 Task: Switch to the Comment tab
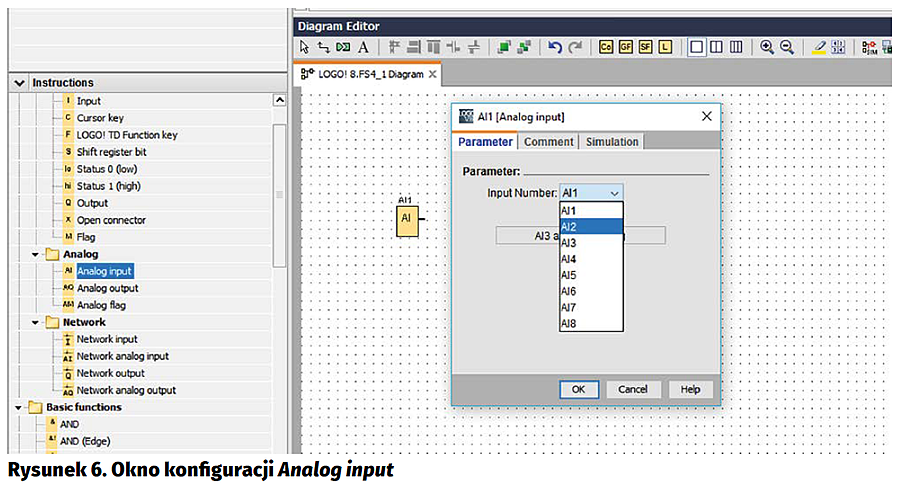(x=549, y=142)
